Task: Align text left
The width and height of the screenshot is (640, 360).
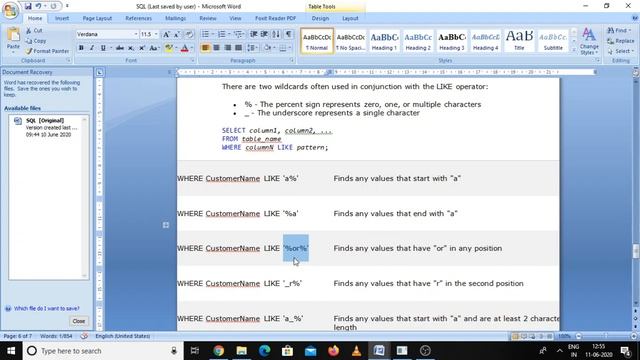Action: 205,48
